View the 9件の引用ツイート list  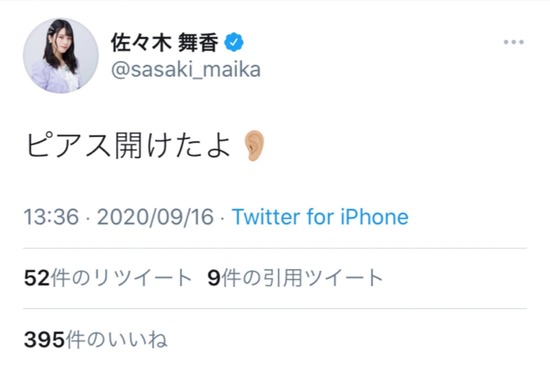295,278
